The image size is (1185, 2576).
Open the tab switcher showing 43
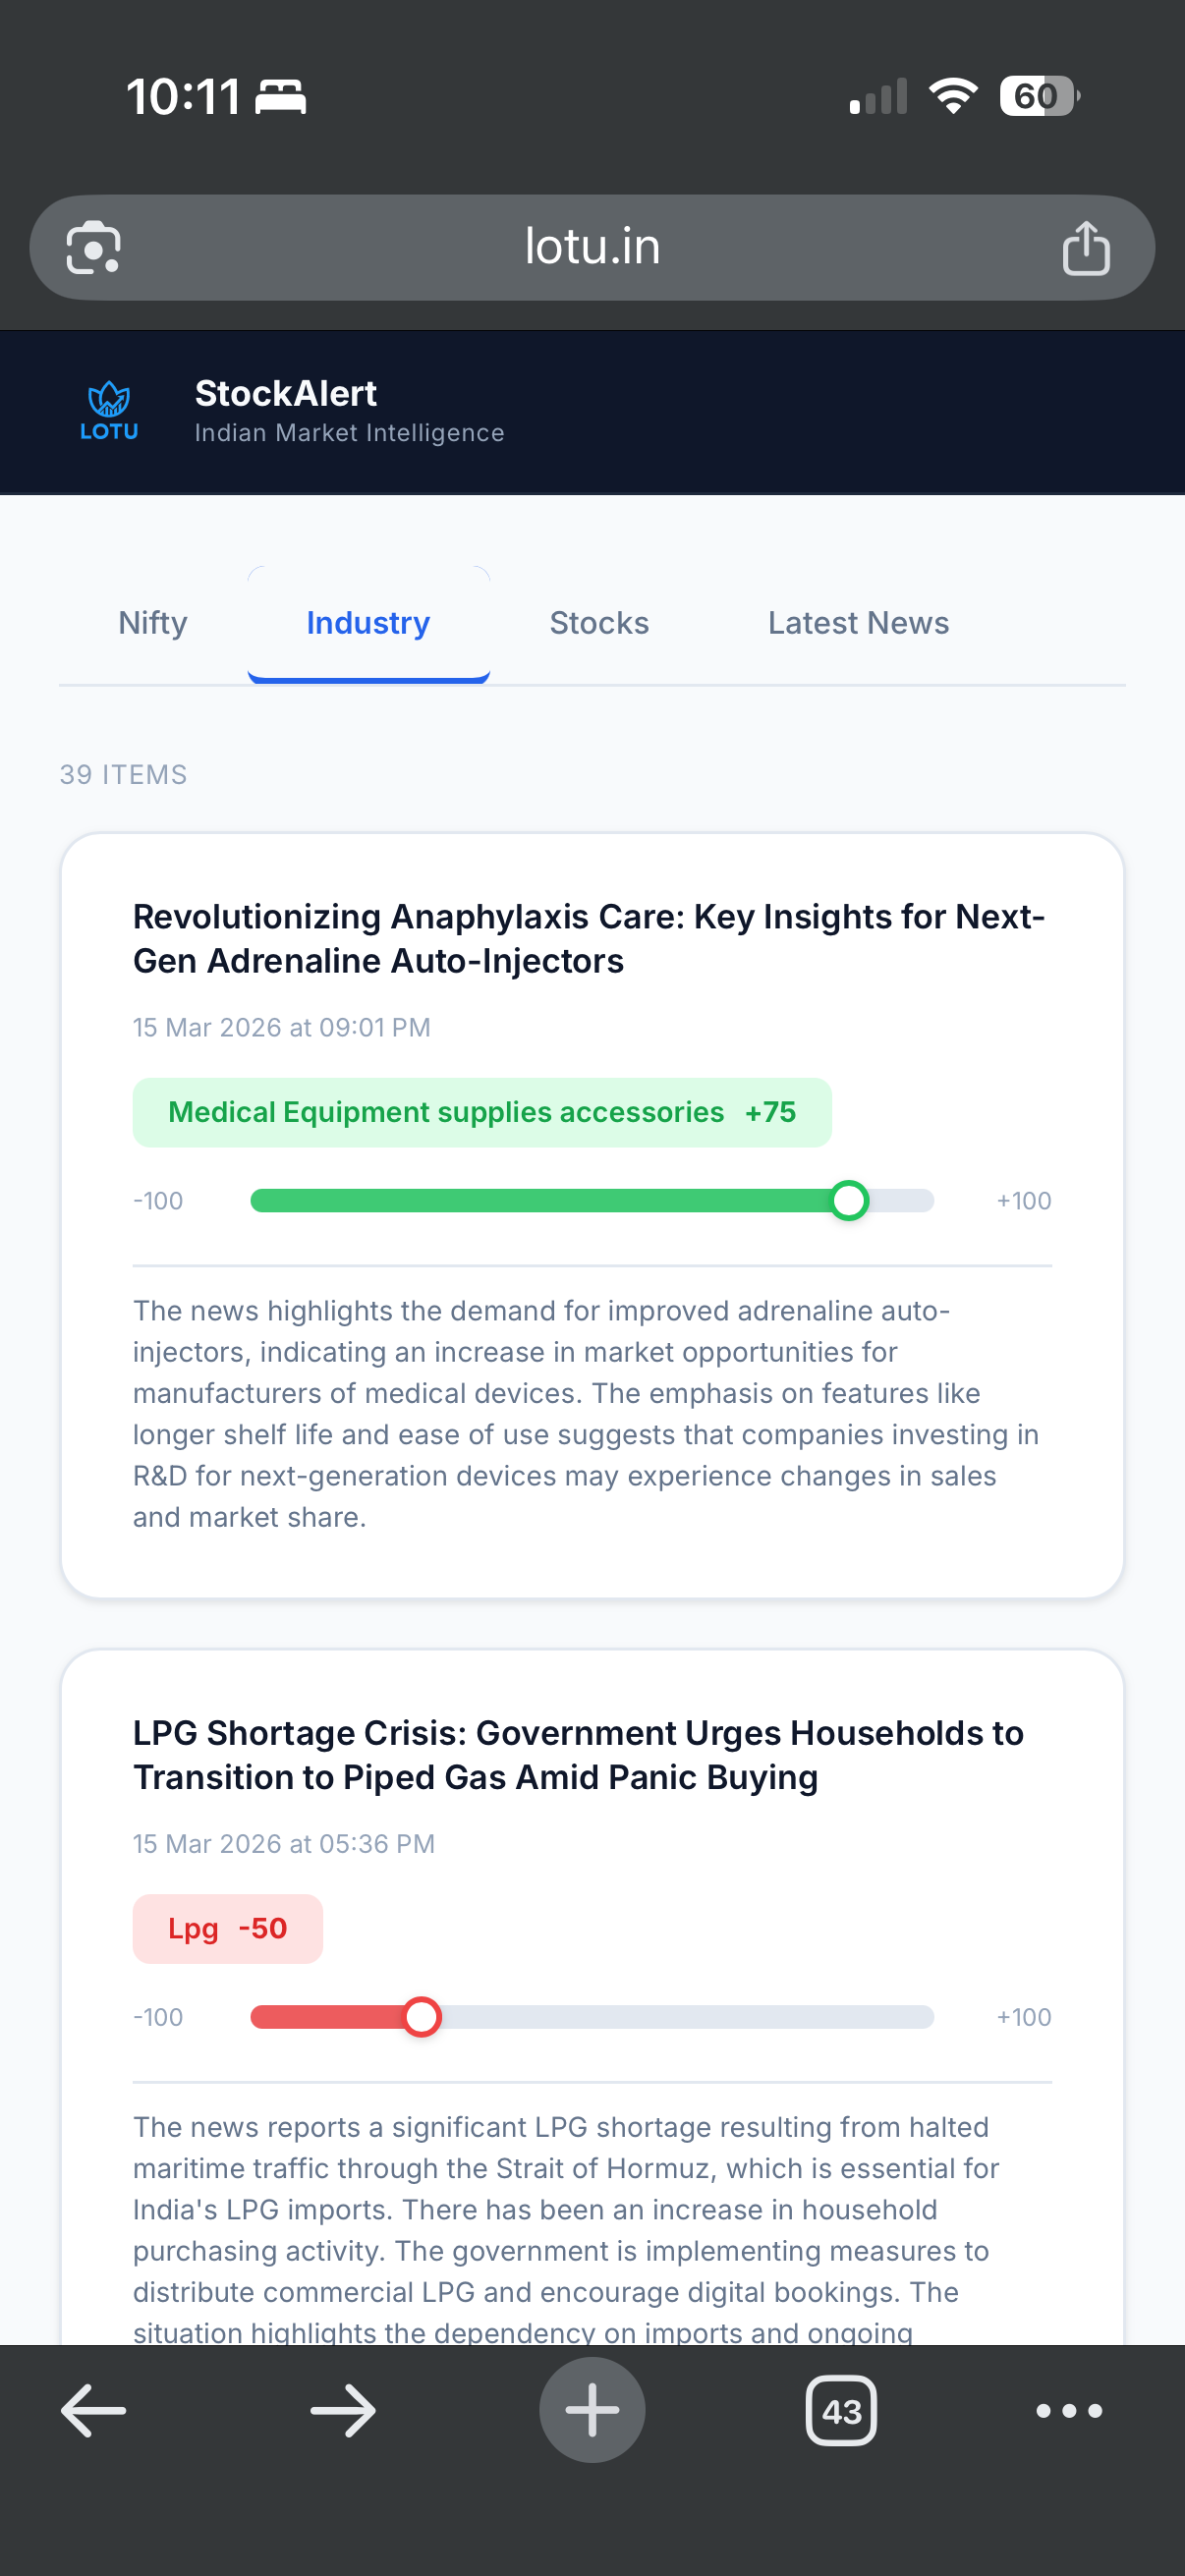coord(841,2411)
